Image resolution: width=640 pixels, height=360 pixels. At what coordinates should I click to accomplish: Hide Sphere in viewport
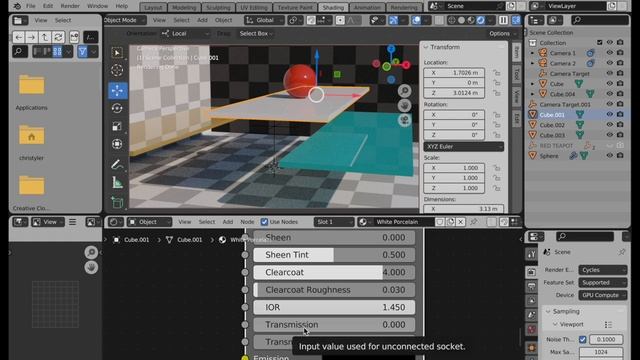(610, 156)
